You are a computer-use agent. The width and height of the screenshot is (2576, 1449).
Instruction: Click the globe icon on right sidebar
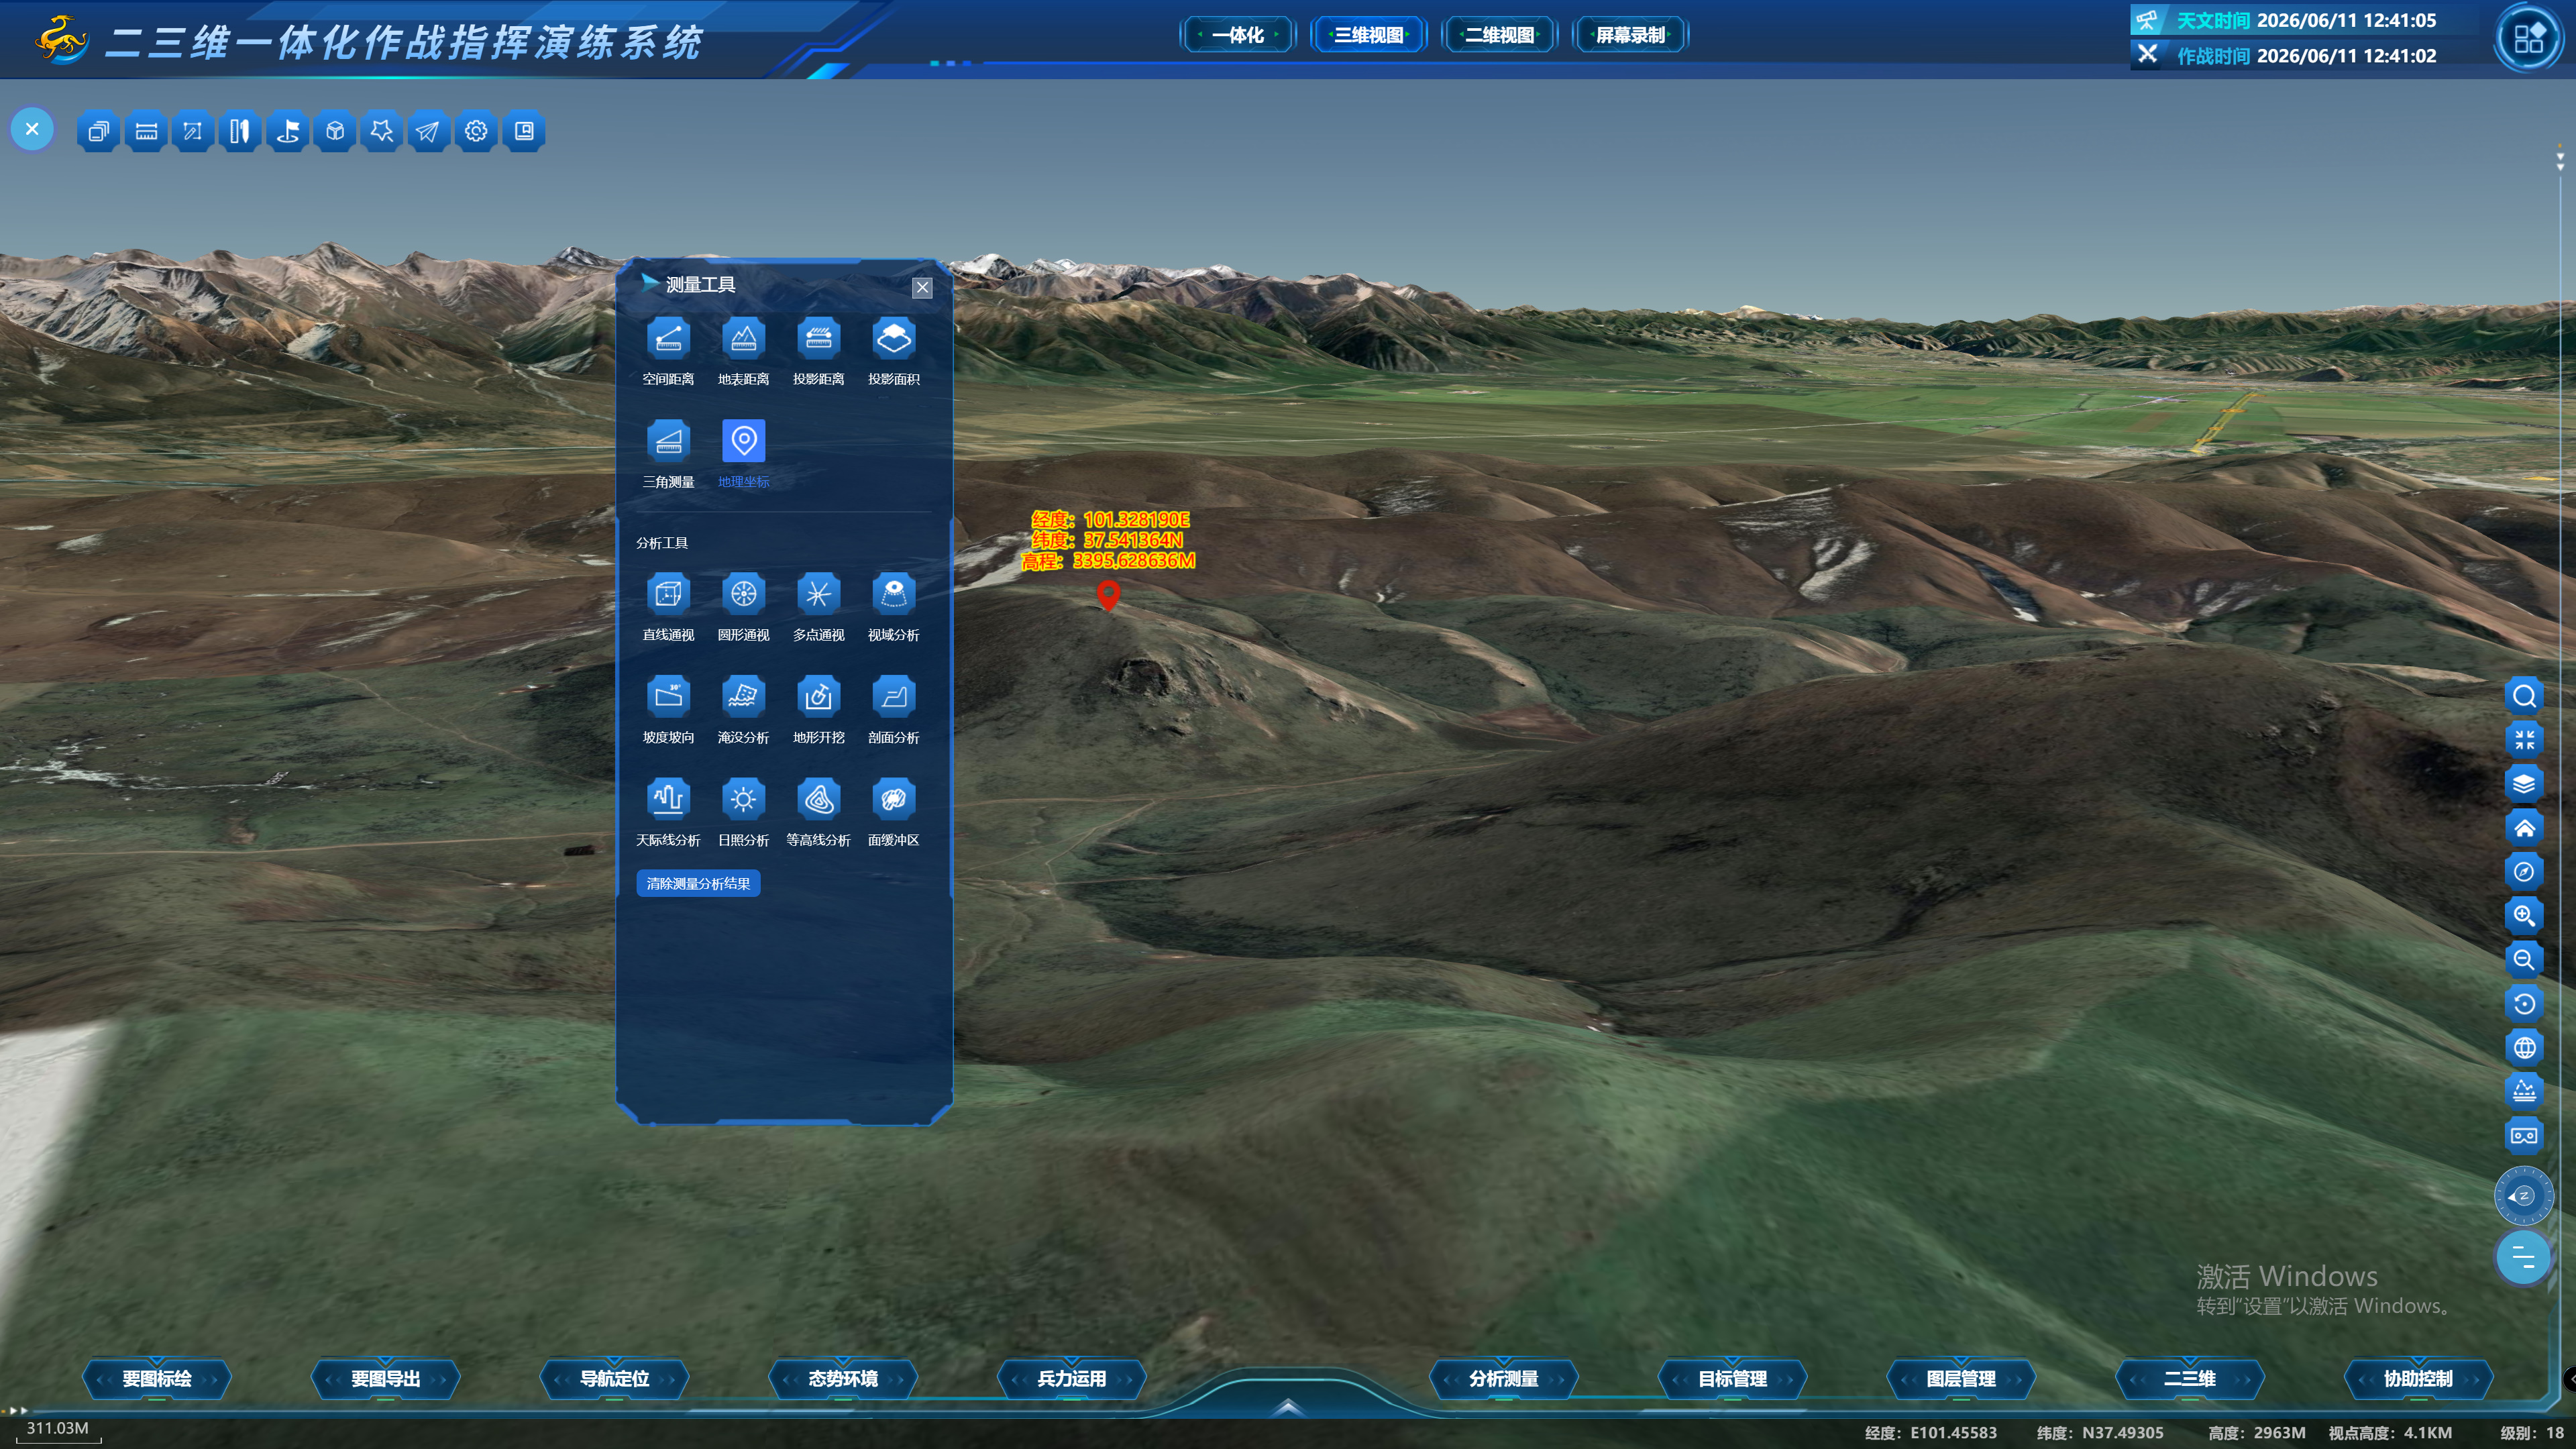click(2524, 1048)
